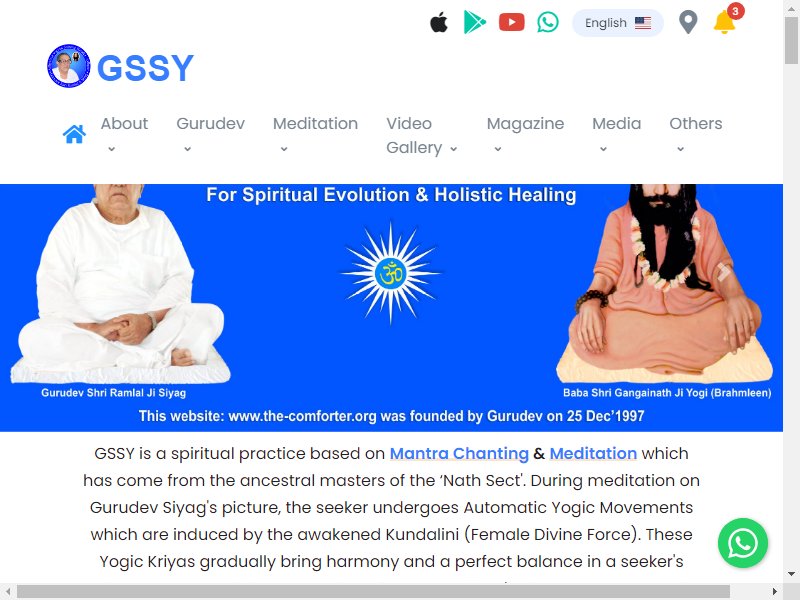Viewport: 800px width, 600px height.
Task: Open the English language selector
Action: [x=618, y=23]
